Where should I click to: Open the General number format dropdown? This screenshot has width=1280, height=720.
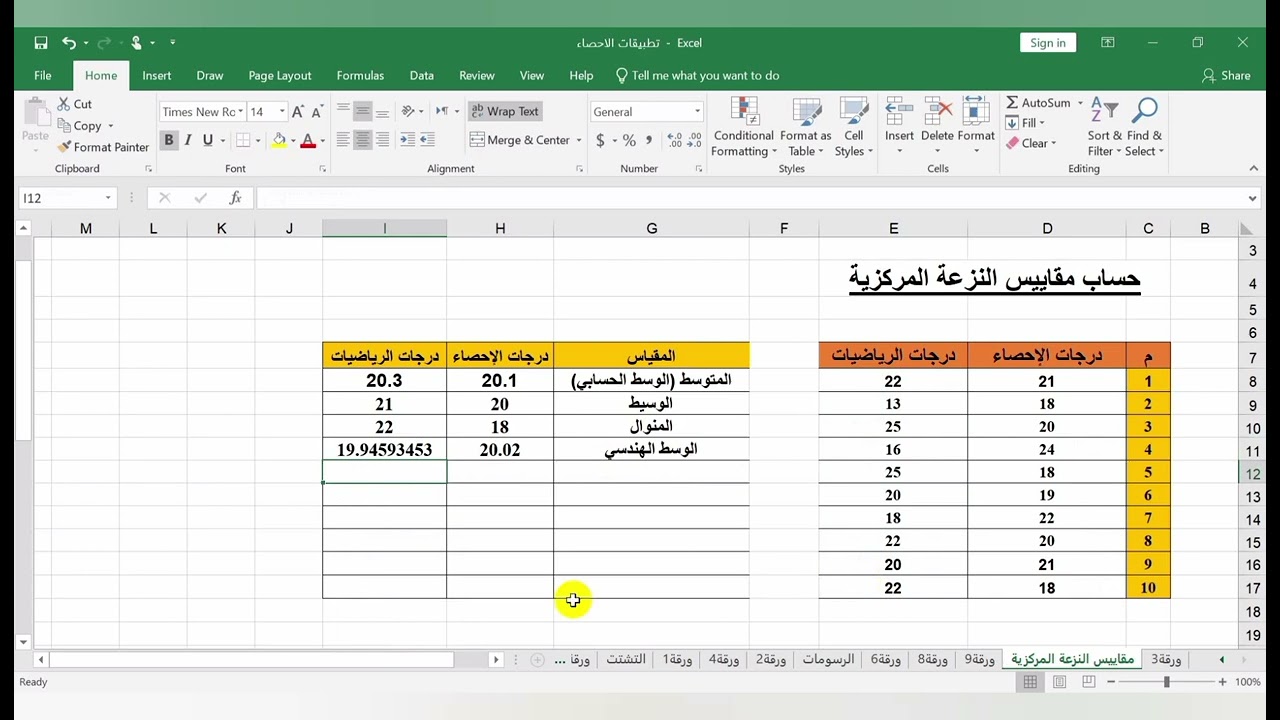click(697, 112)
